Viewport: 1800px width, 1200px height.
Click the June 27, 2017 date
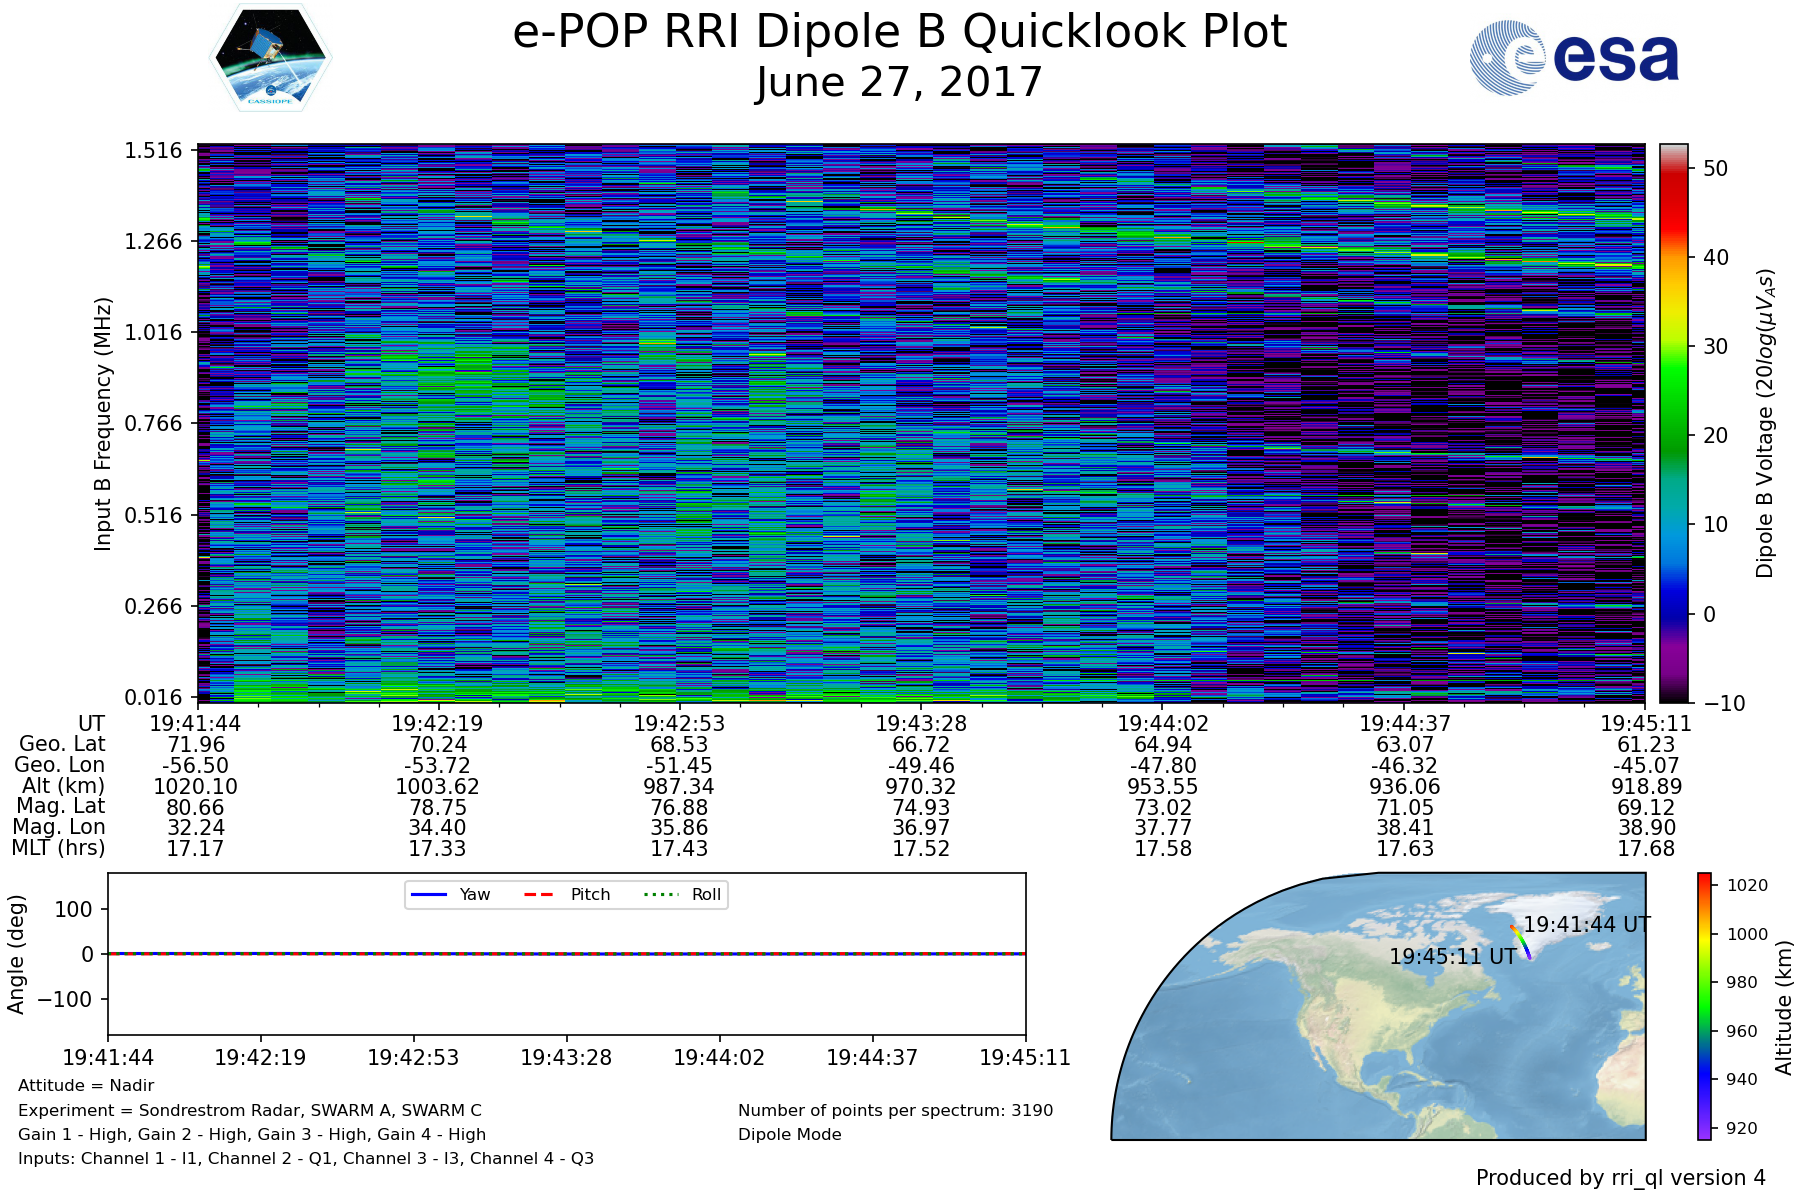tap(898, 82)
